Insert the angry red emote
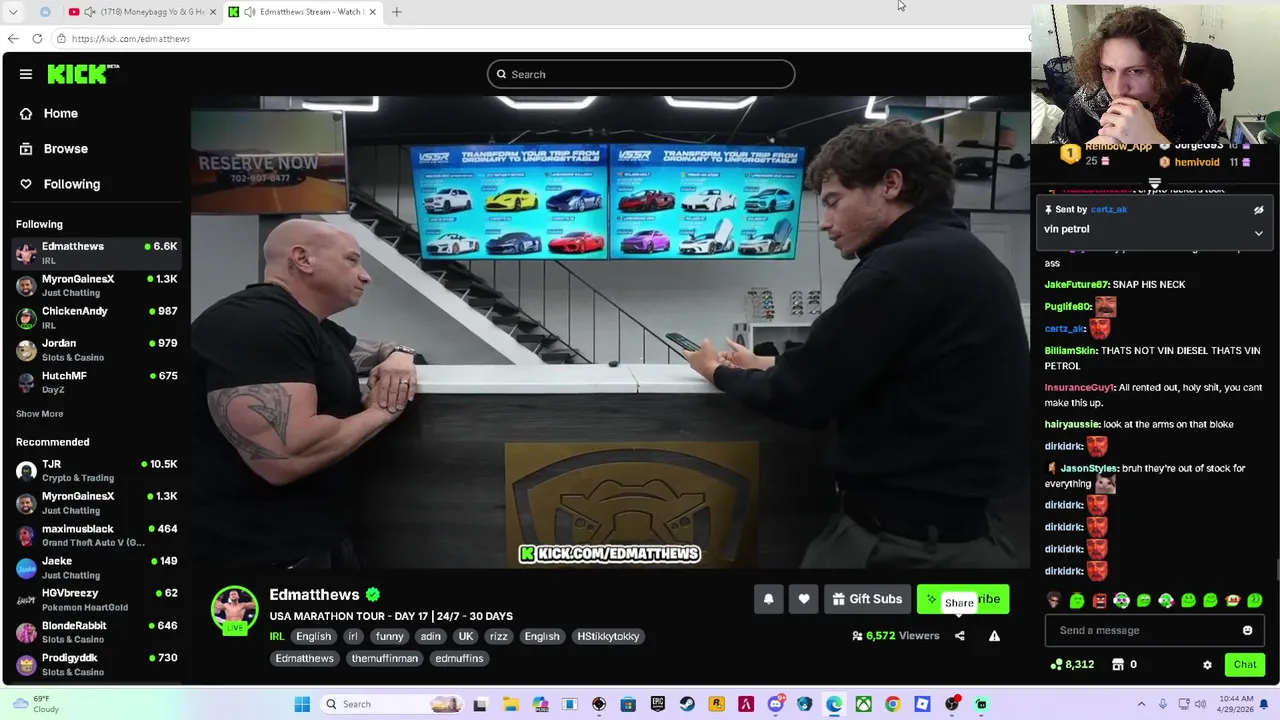Viewport: 1280px width, 720px height. click(x=1099, y=601)
